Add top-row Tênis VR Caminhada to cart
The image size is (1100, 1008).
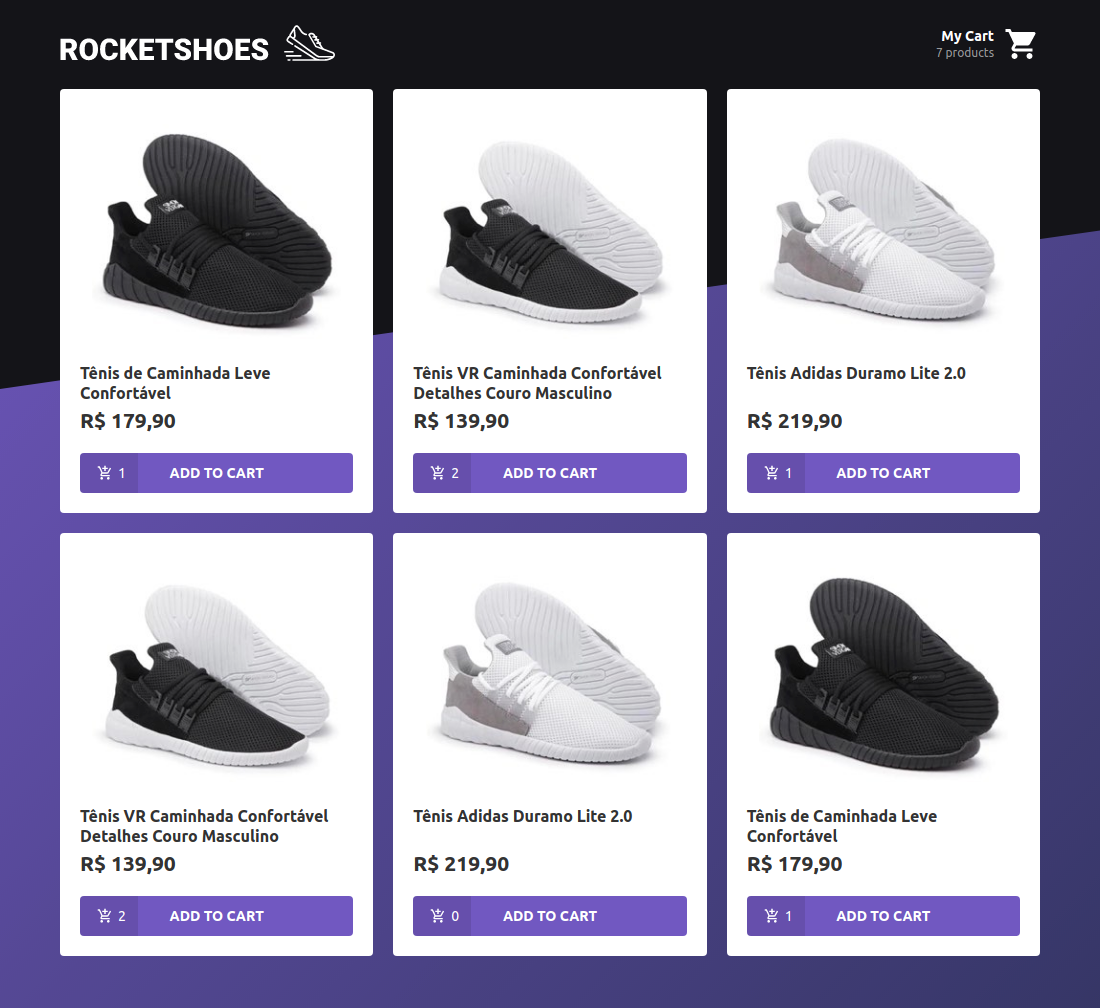click(549, 473)
